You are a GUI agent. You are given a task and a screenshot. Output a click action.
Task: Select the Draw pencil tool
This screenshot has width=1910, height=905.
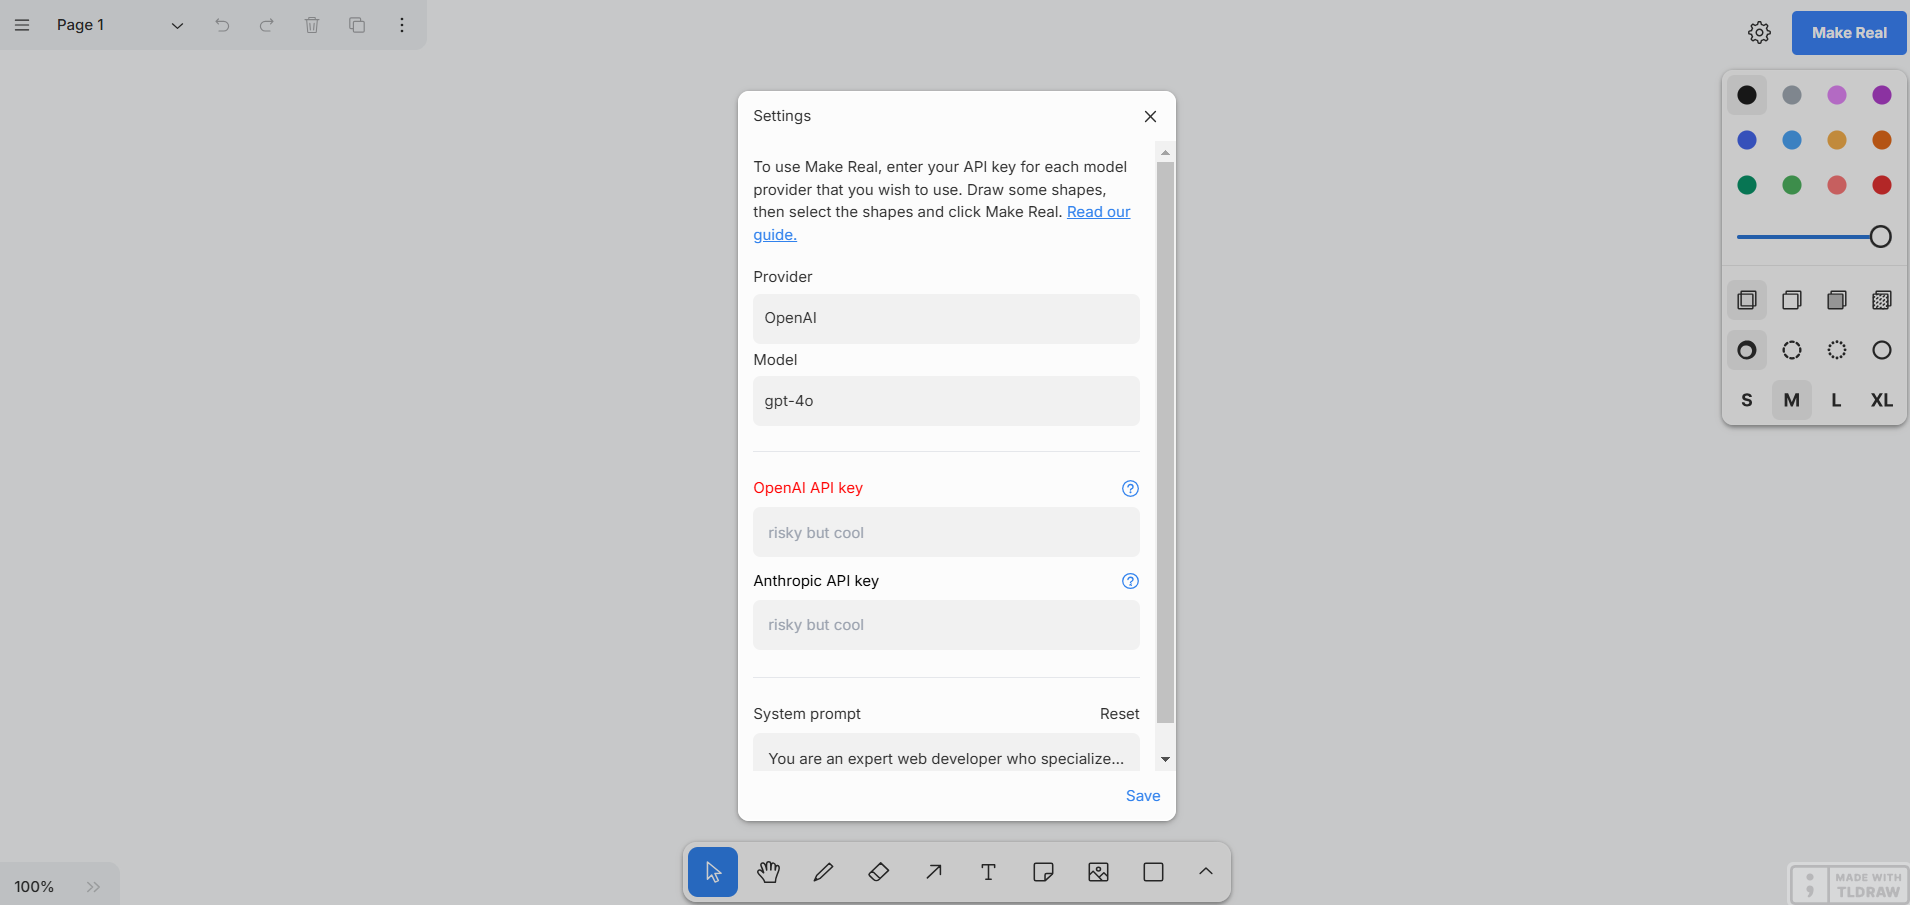pos(822,872)
